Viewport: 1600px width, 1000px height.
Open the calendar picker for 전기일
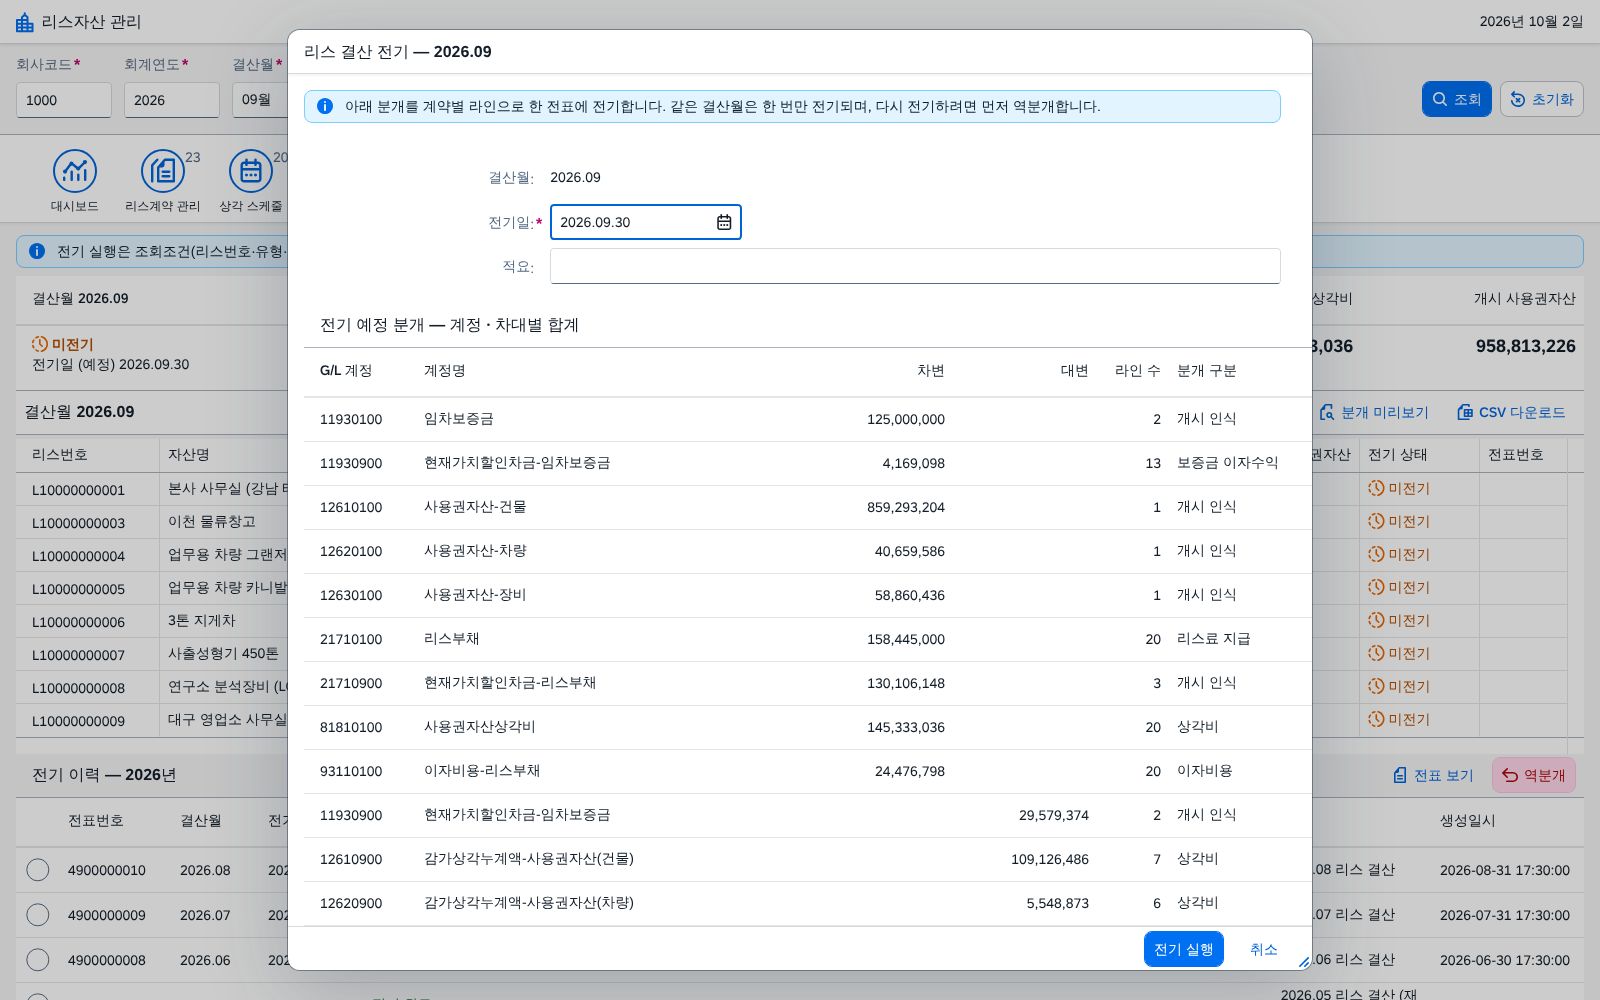[724, 222]
